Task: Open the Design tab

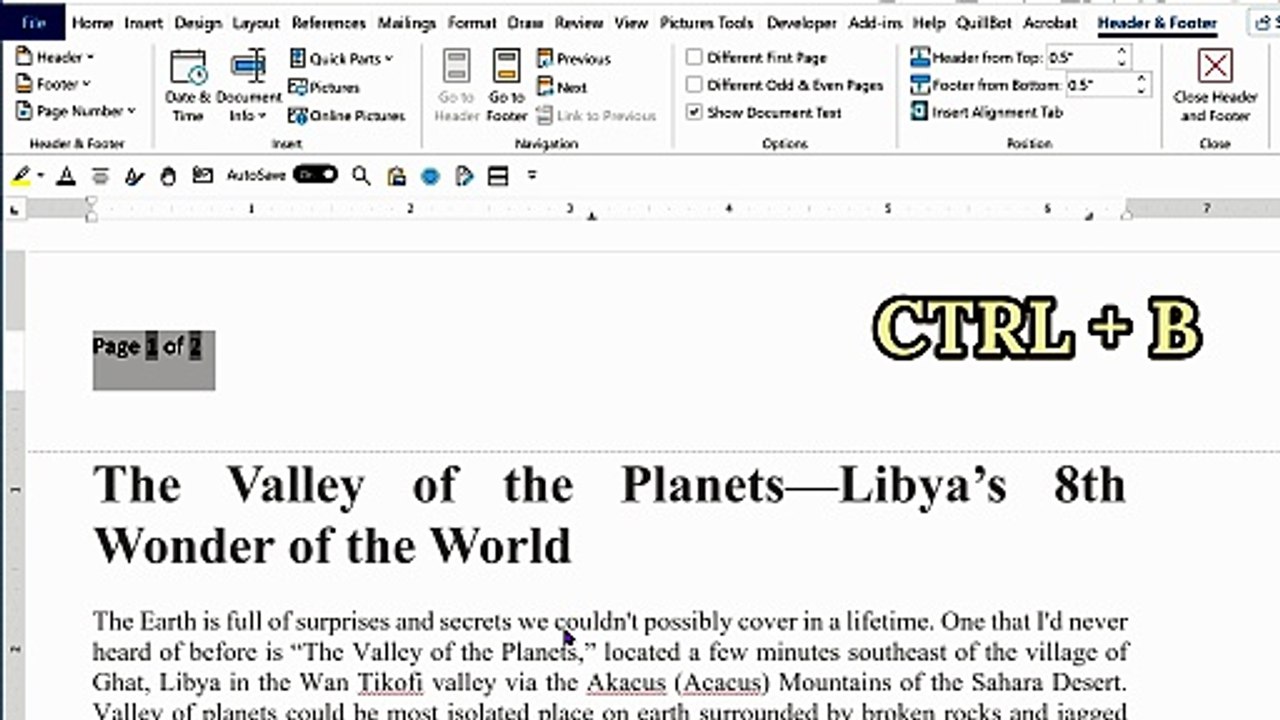Action: pyautogui.click(x=197, y=22)
